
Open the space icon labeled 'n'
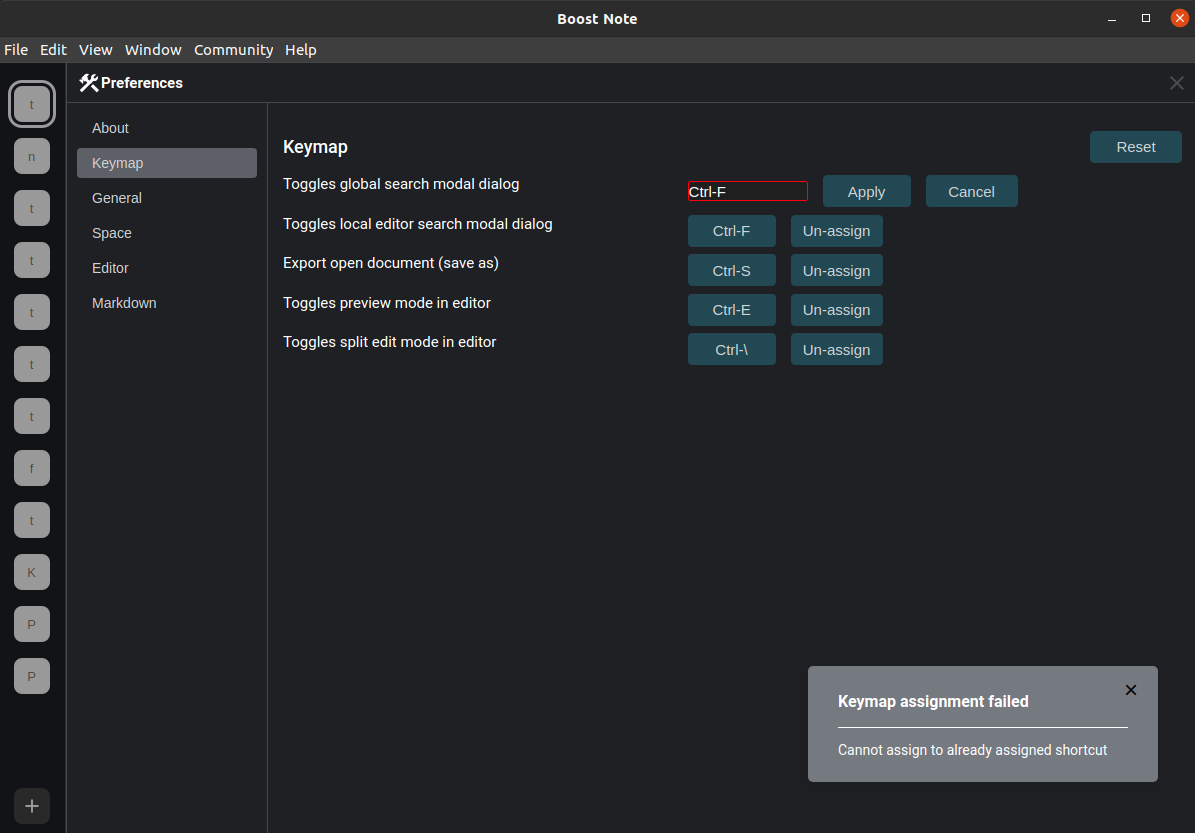coord(31,156)
